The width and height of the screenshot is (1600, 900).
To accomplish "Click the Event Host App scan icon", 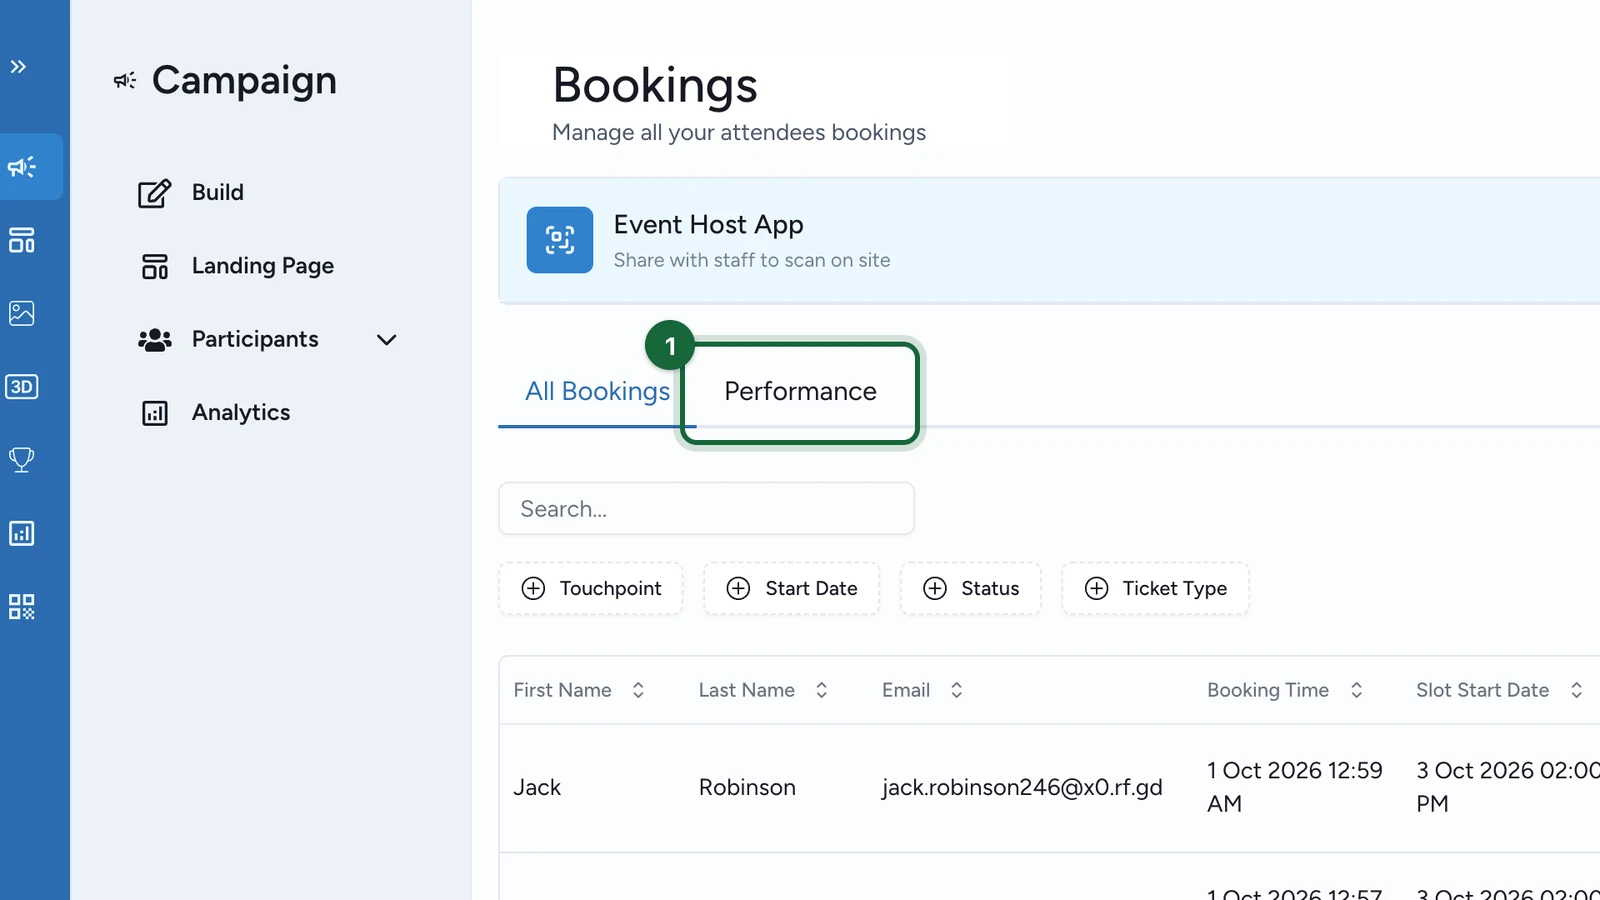I will click(560, 240).
